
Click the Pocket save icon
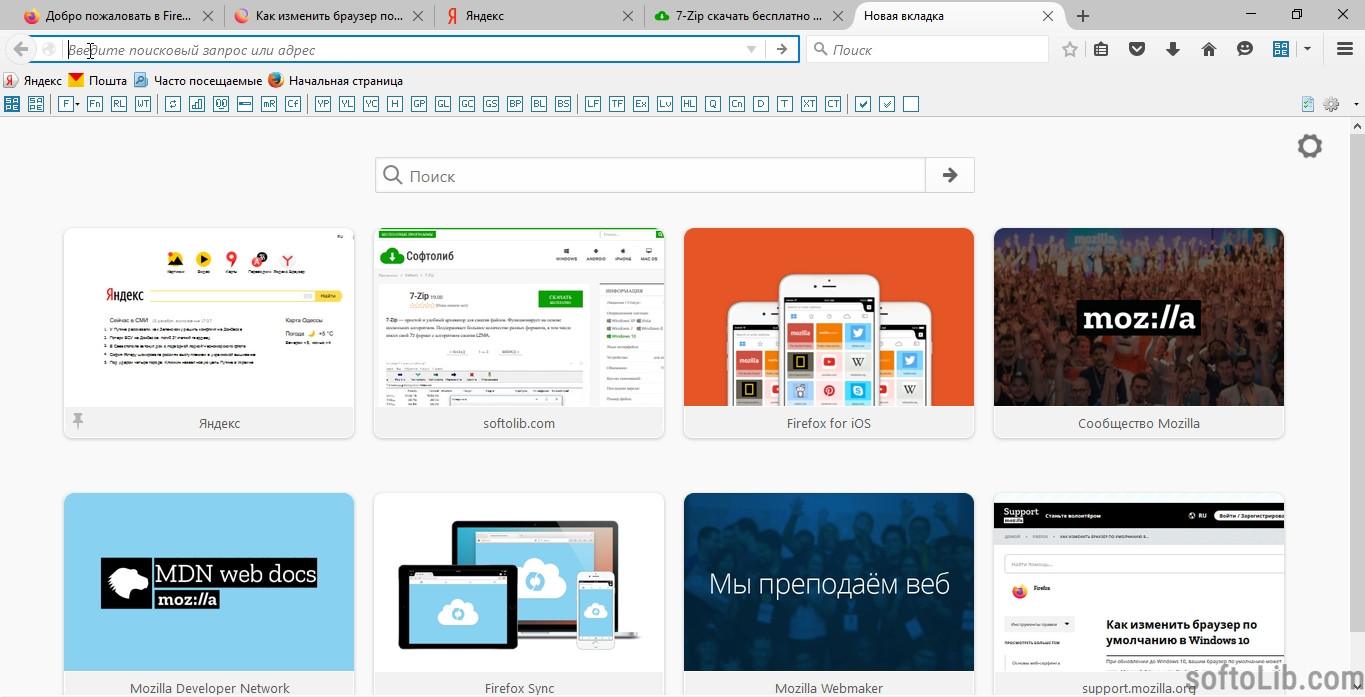tap(1137, 49)
